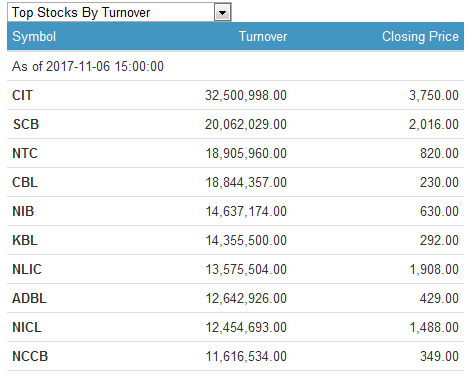This screenshot has height=380, width=468.
Task: Click CIT turnover value 32,500,998.00
Action: point(246,95)
